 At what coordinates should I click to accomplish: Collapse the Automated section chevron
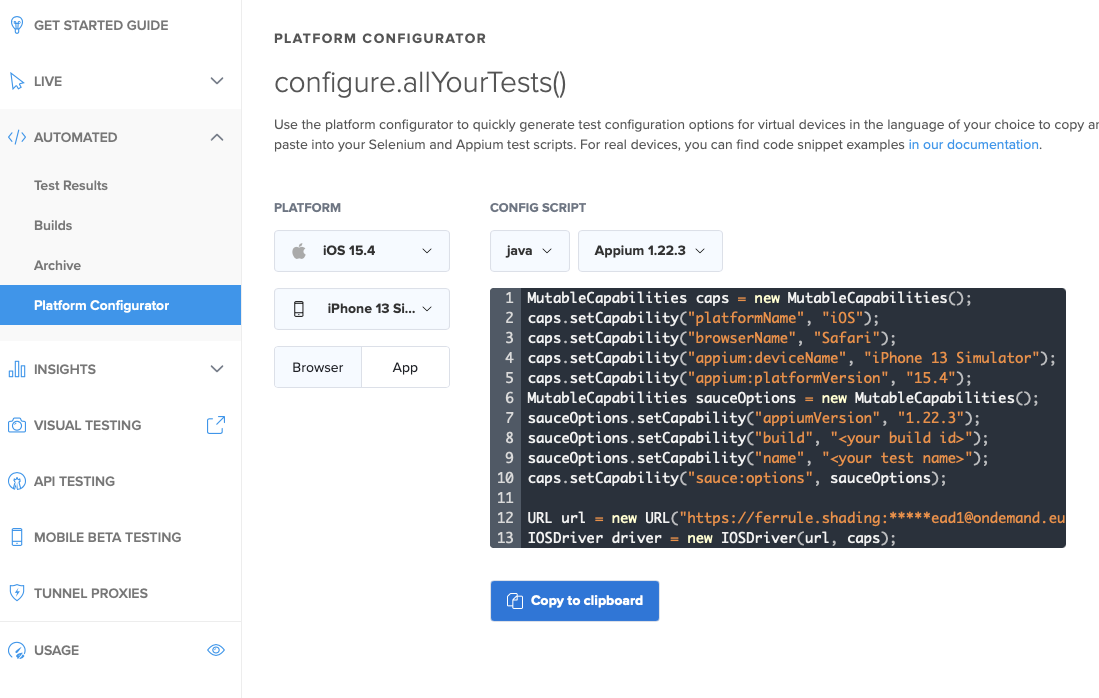click(217, 137)
